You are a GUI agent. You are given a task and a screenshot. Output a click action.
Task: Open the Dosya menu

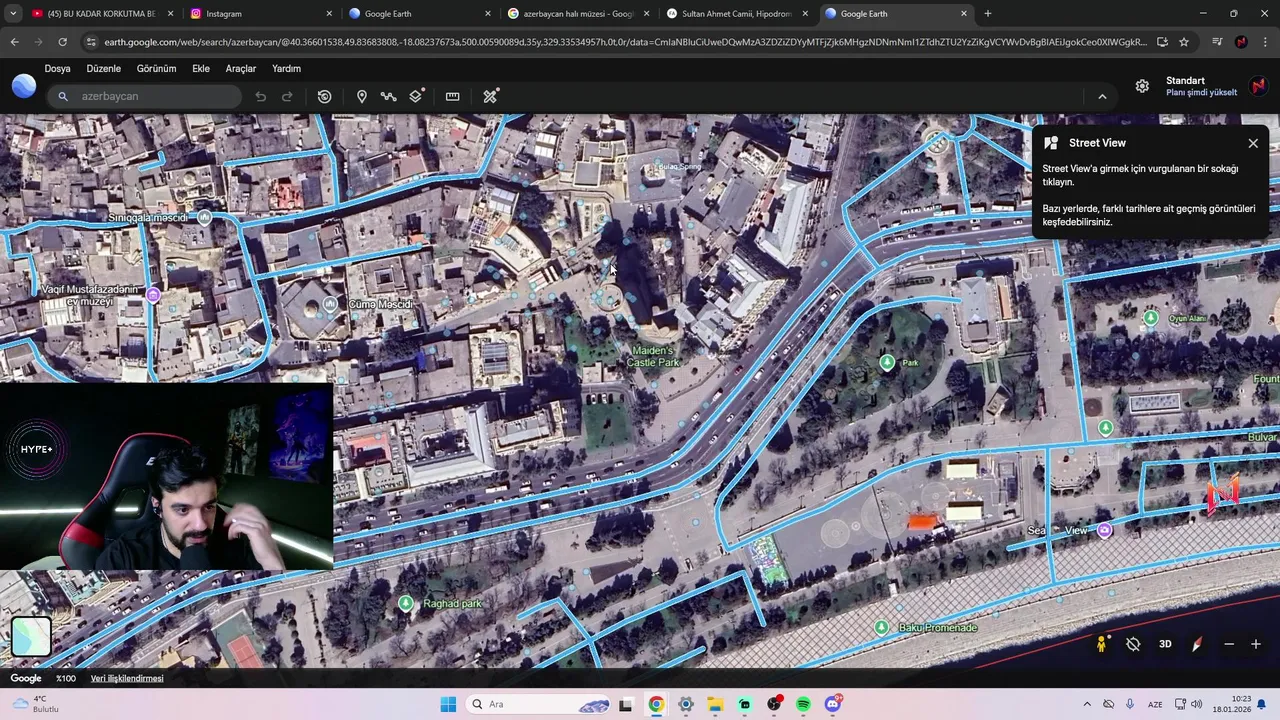click(x=57, y=69)
